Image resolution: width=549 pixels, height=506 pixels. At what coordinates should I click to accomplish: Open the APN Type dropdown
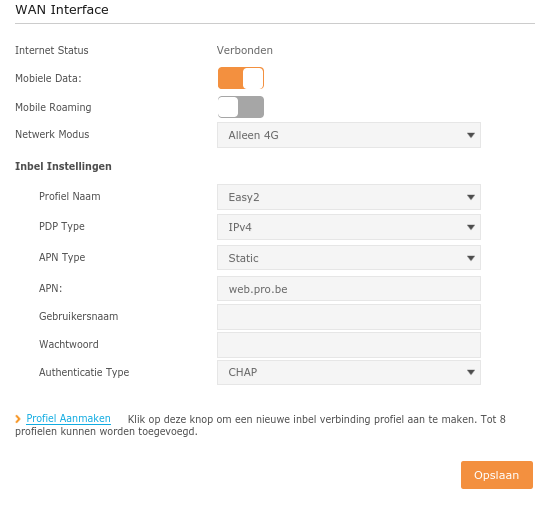349,258
